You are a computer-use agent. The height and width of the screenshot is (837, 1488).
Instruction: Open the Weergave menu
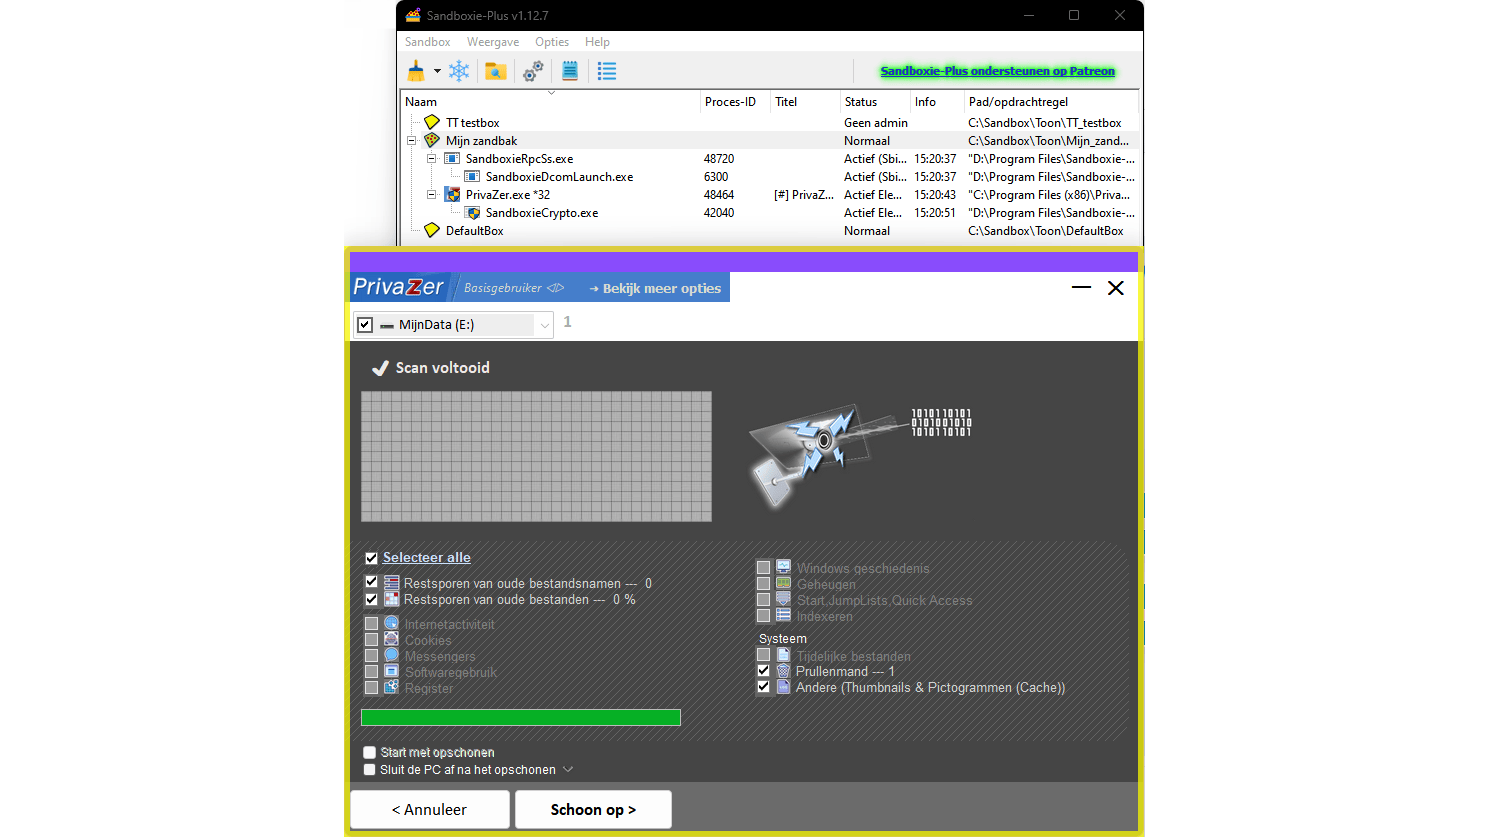pos(493,42)
